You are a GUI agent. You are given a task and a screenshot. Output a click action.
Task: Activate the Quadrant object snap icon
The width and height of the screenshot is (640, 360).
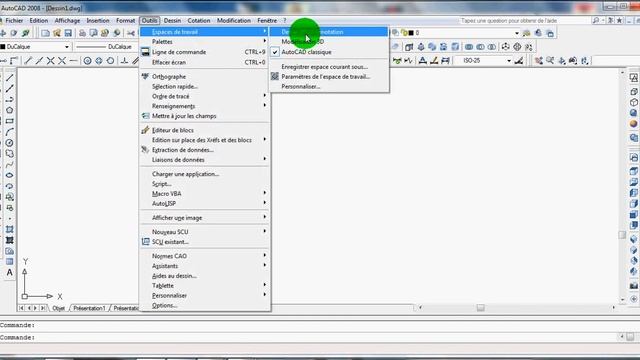[x=99, y=61]
